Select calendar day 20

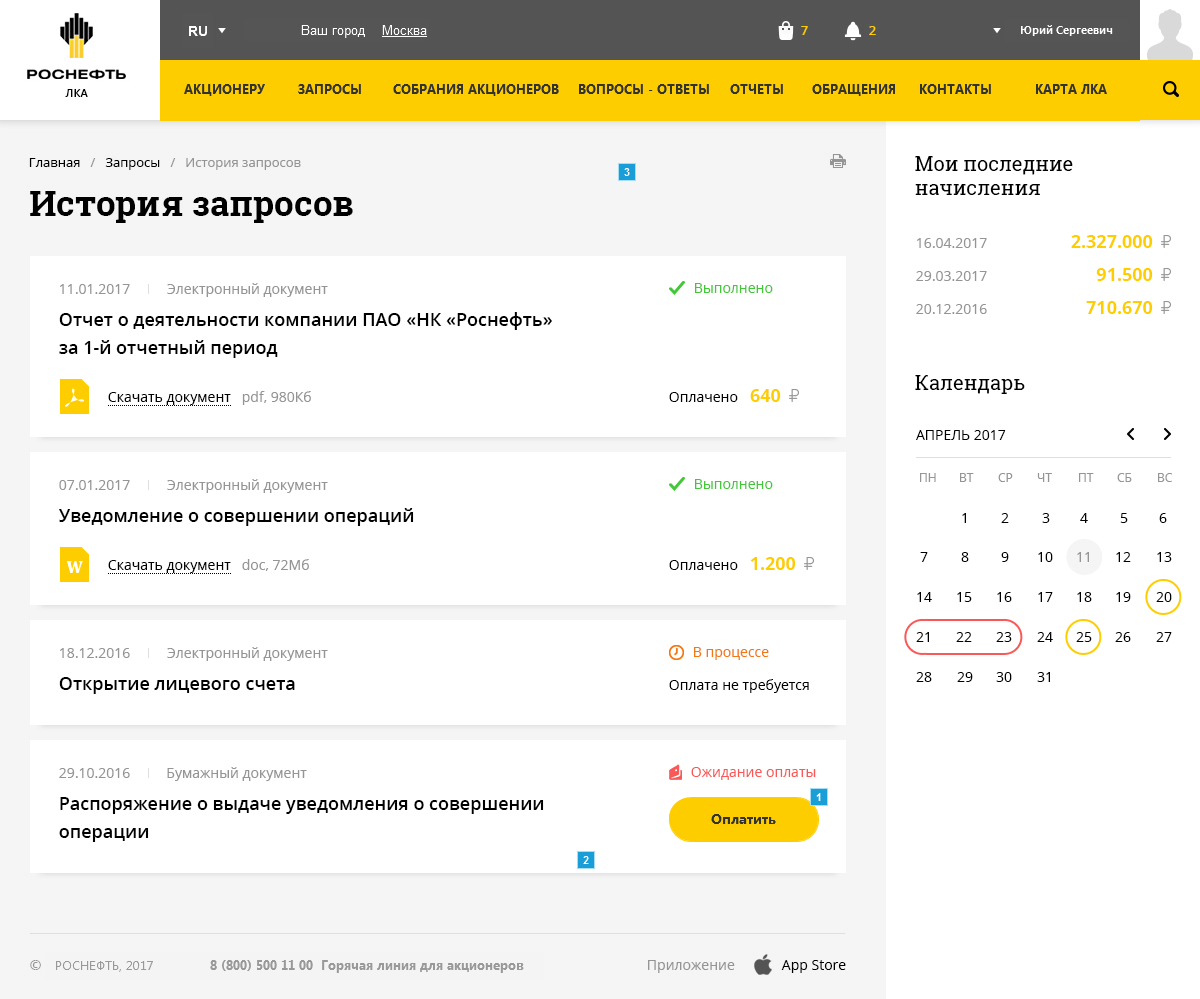(1163, 597)
